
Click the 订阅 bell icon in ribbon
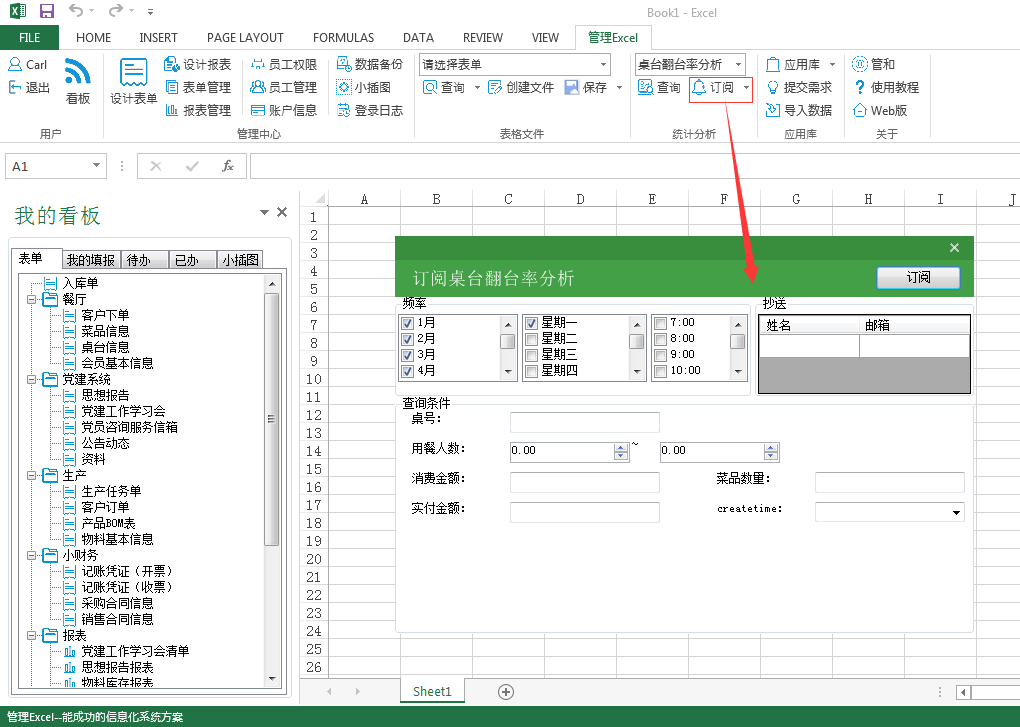pos(699,87)
